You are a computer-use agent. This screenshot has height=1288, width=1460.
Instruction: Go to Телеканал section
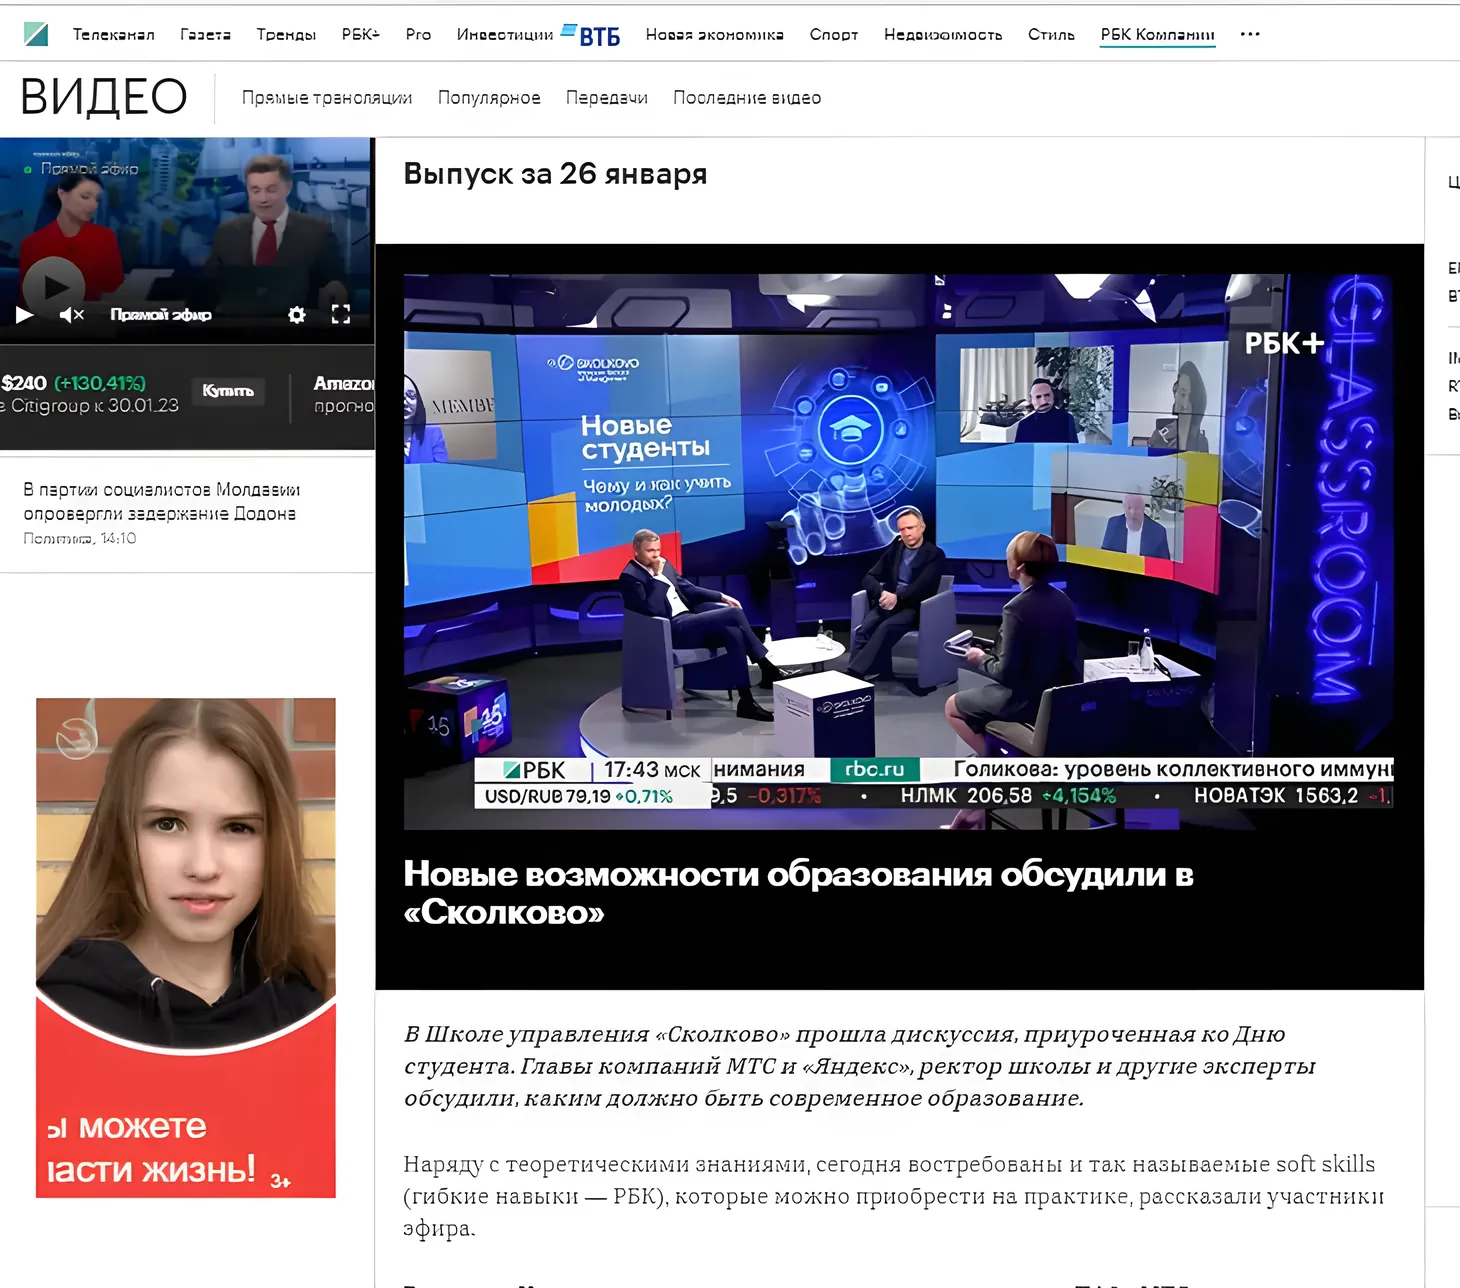tap(114, 35)
